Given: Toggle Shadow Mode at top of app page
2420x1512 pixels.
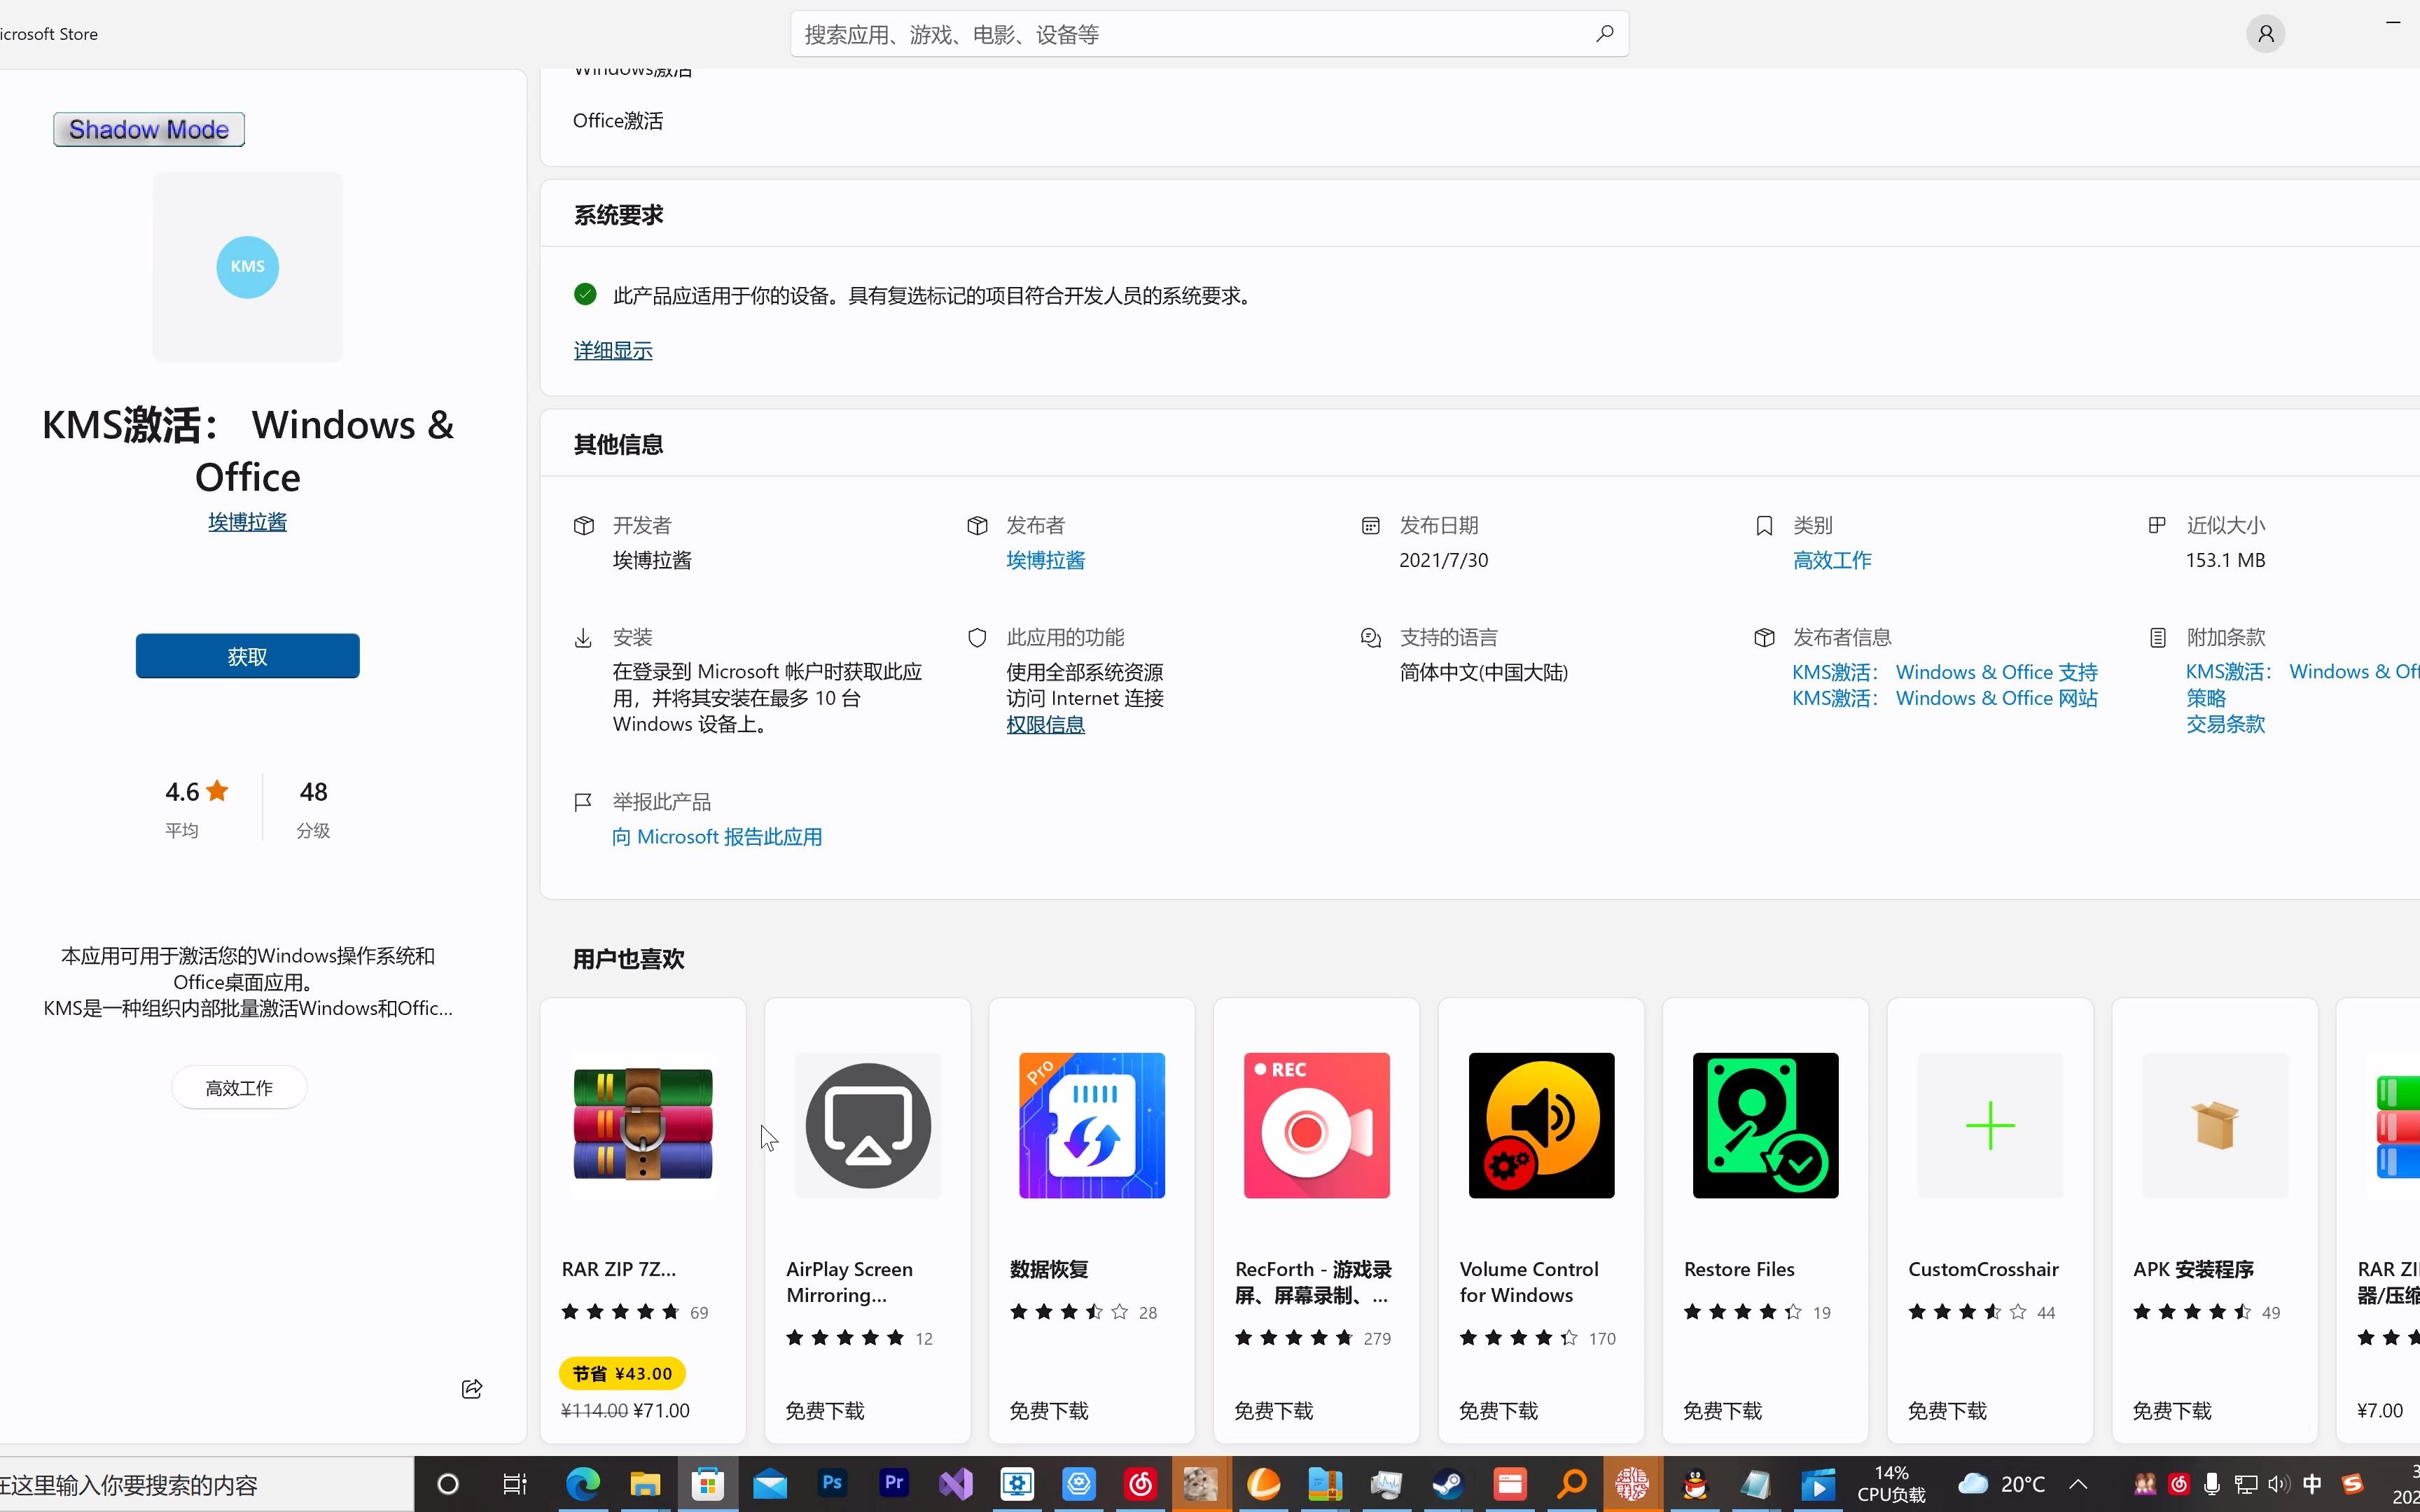Looking at the screenshot, I should coord(148,129).
